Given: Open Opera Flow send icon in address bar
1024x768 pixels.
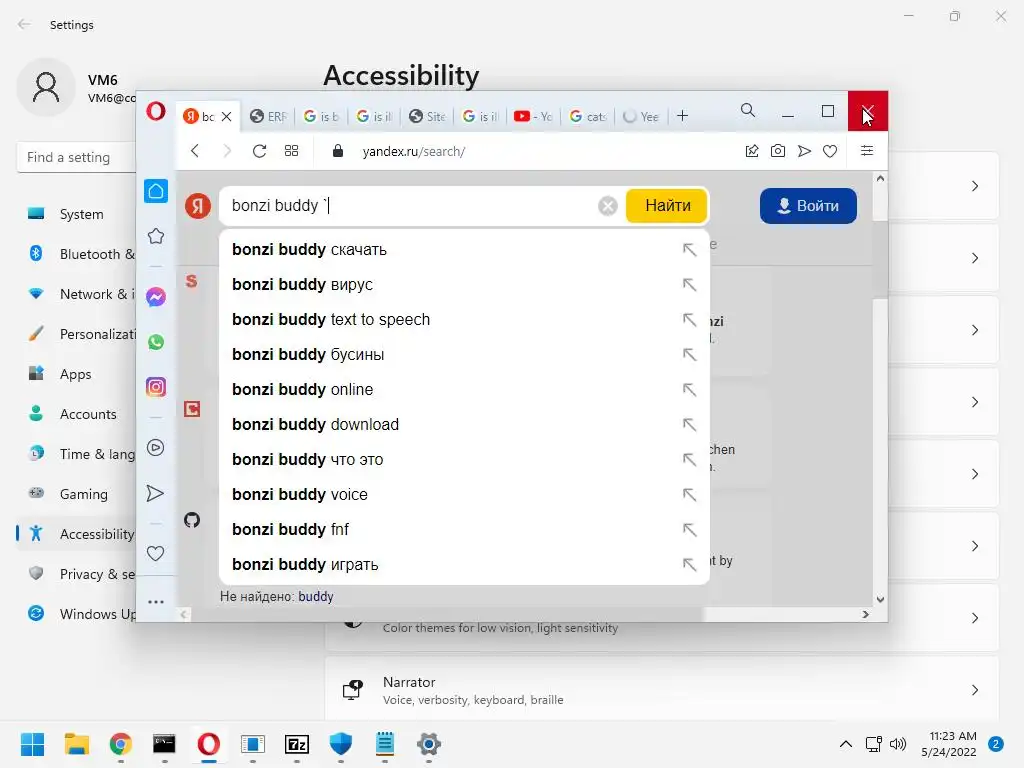Looking at the screenshot, I should tap(804, 151).
